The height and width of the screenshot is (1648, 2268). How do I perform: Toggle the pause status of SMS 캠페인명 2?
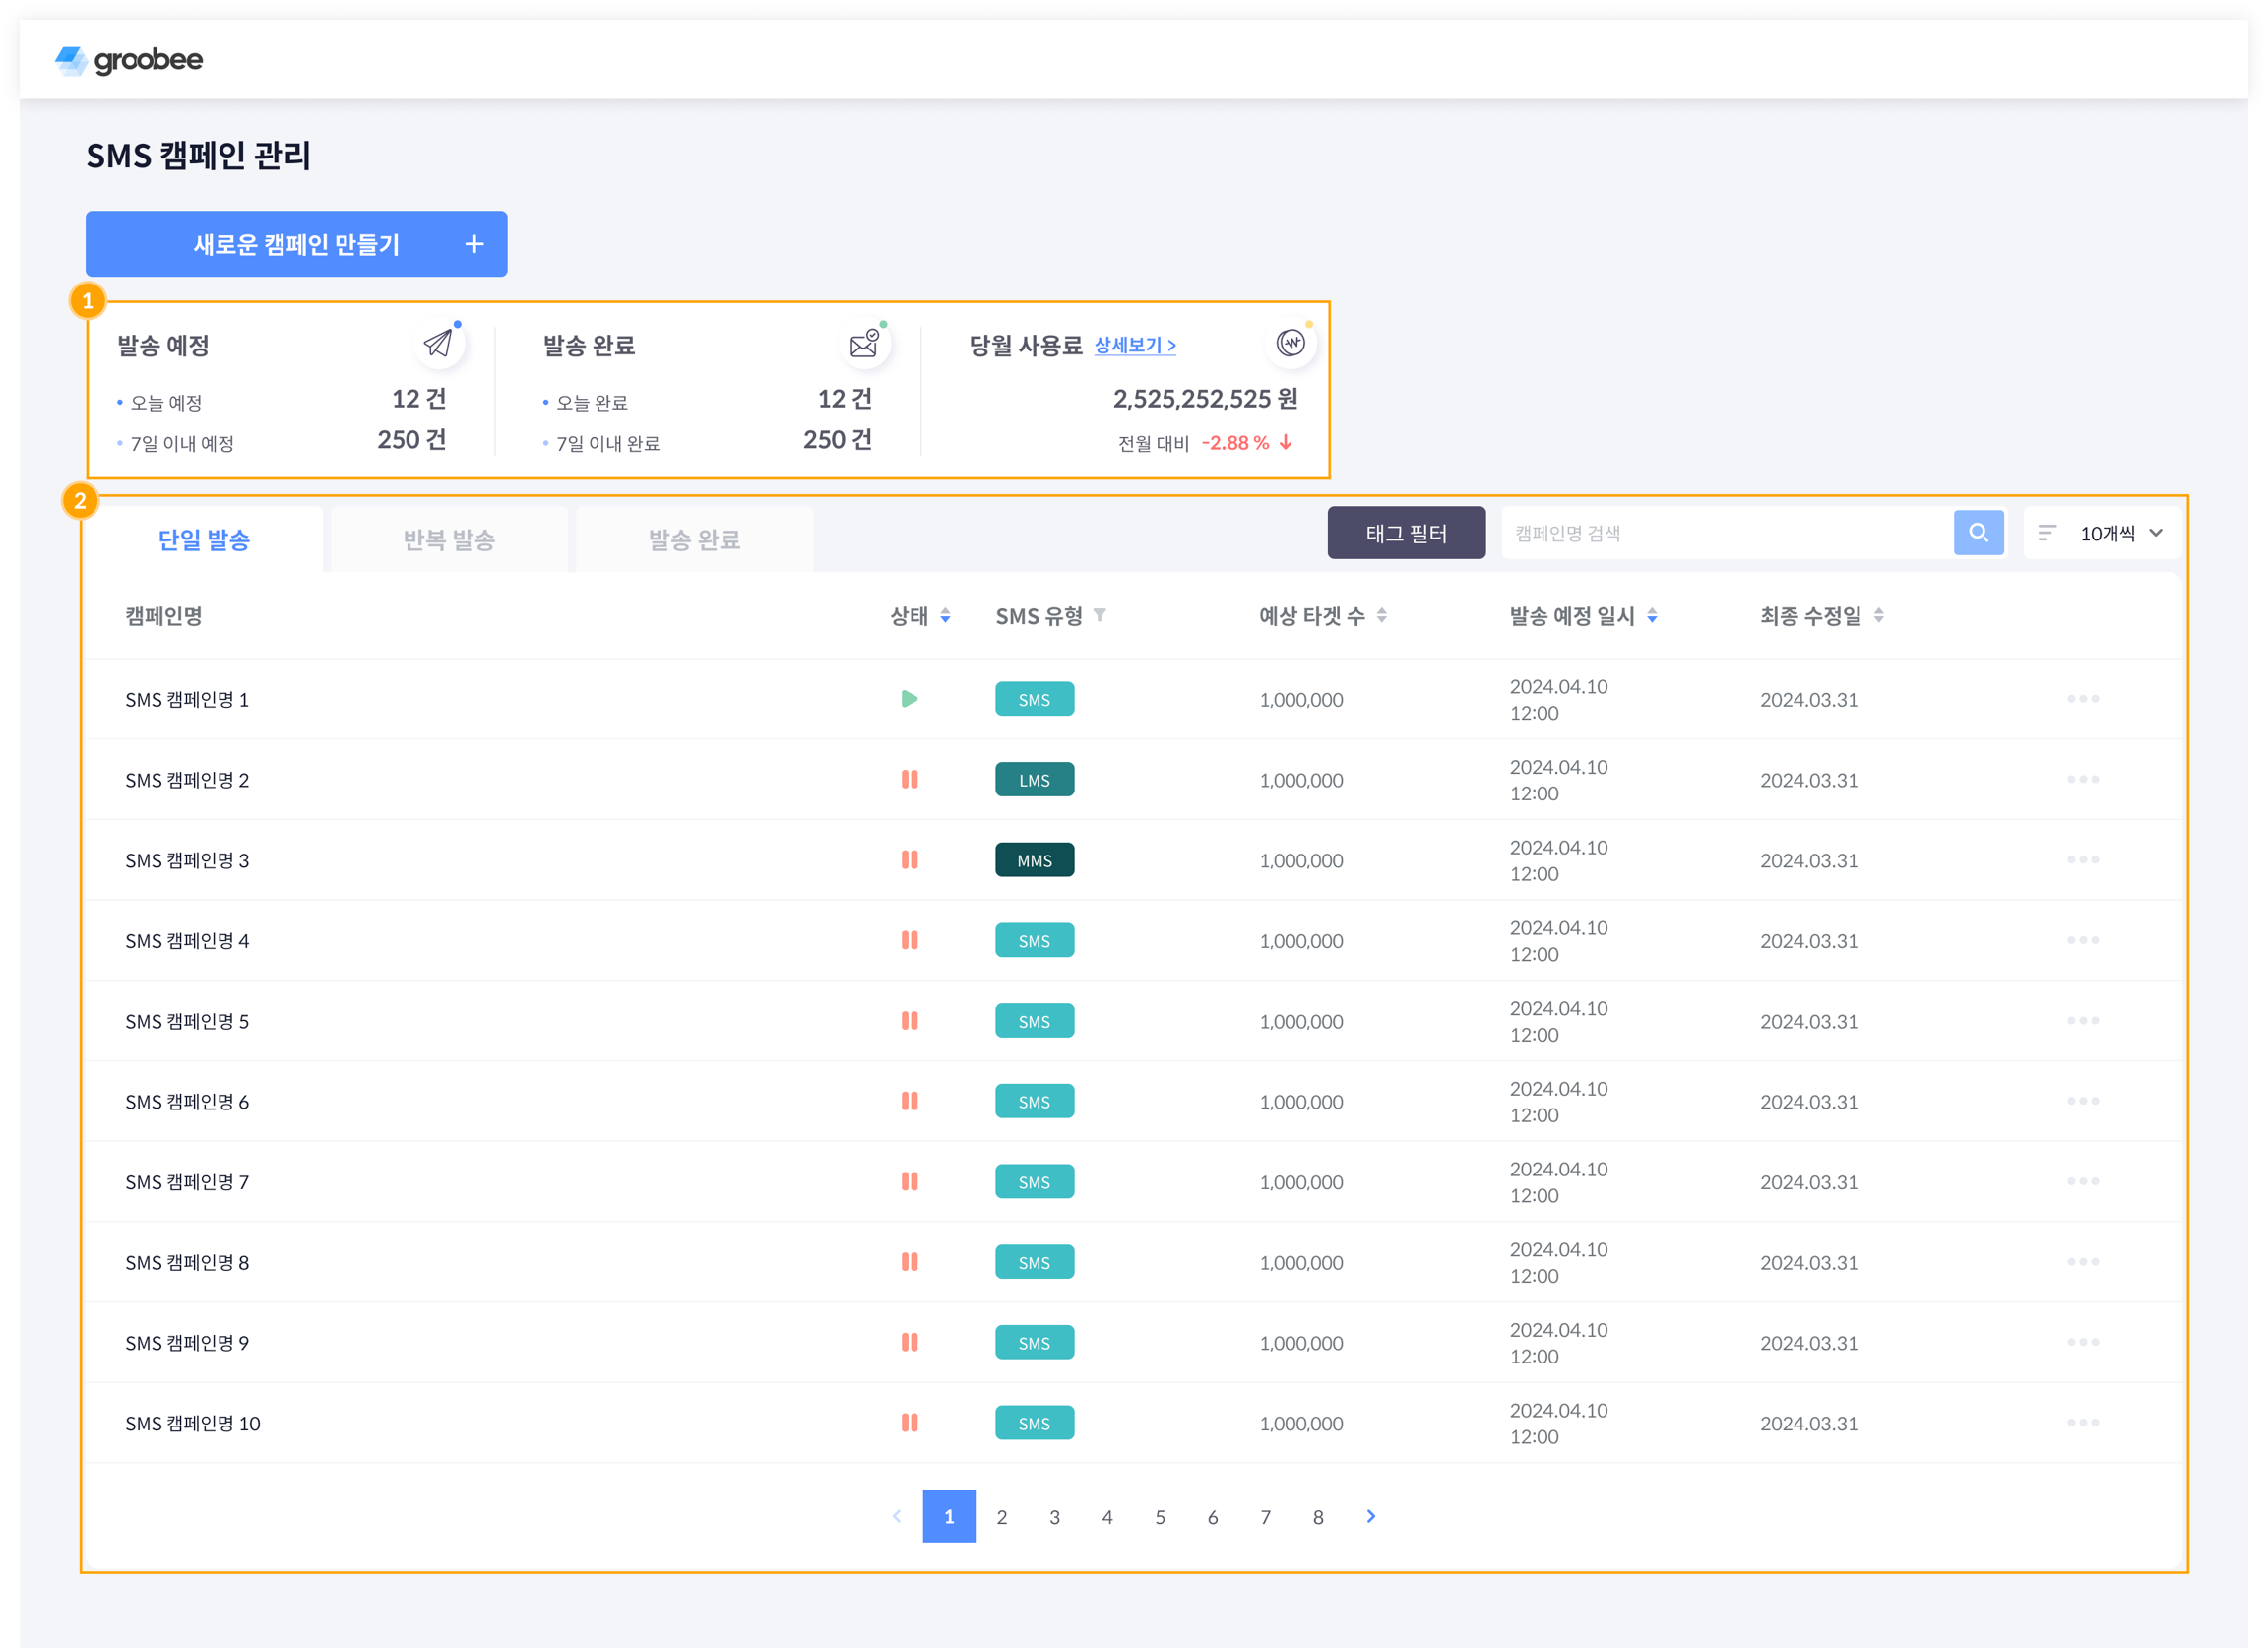(909, 780)
